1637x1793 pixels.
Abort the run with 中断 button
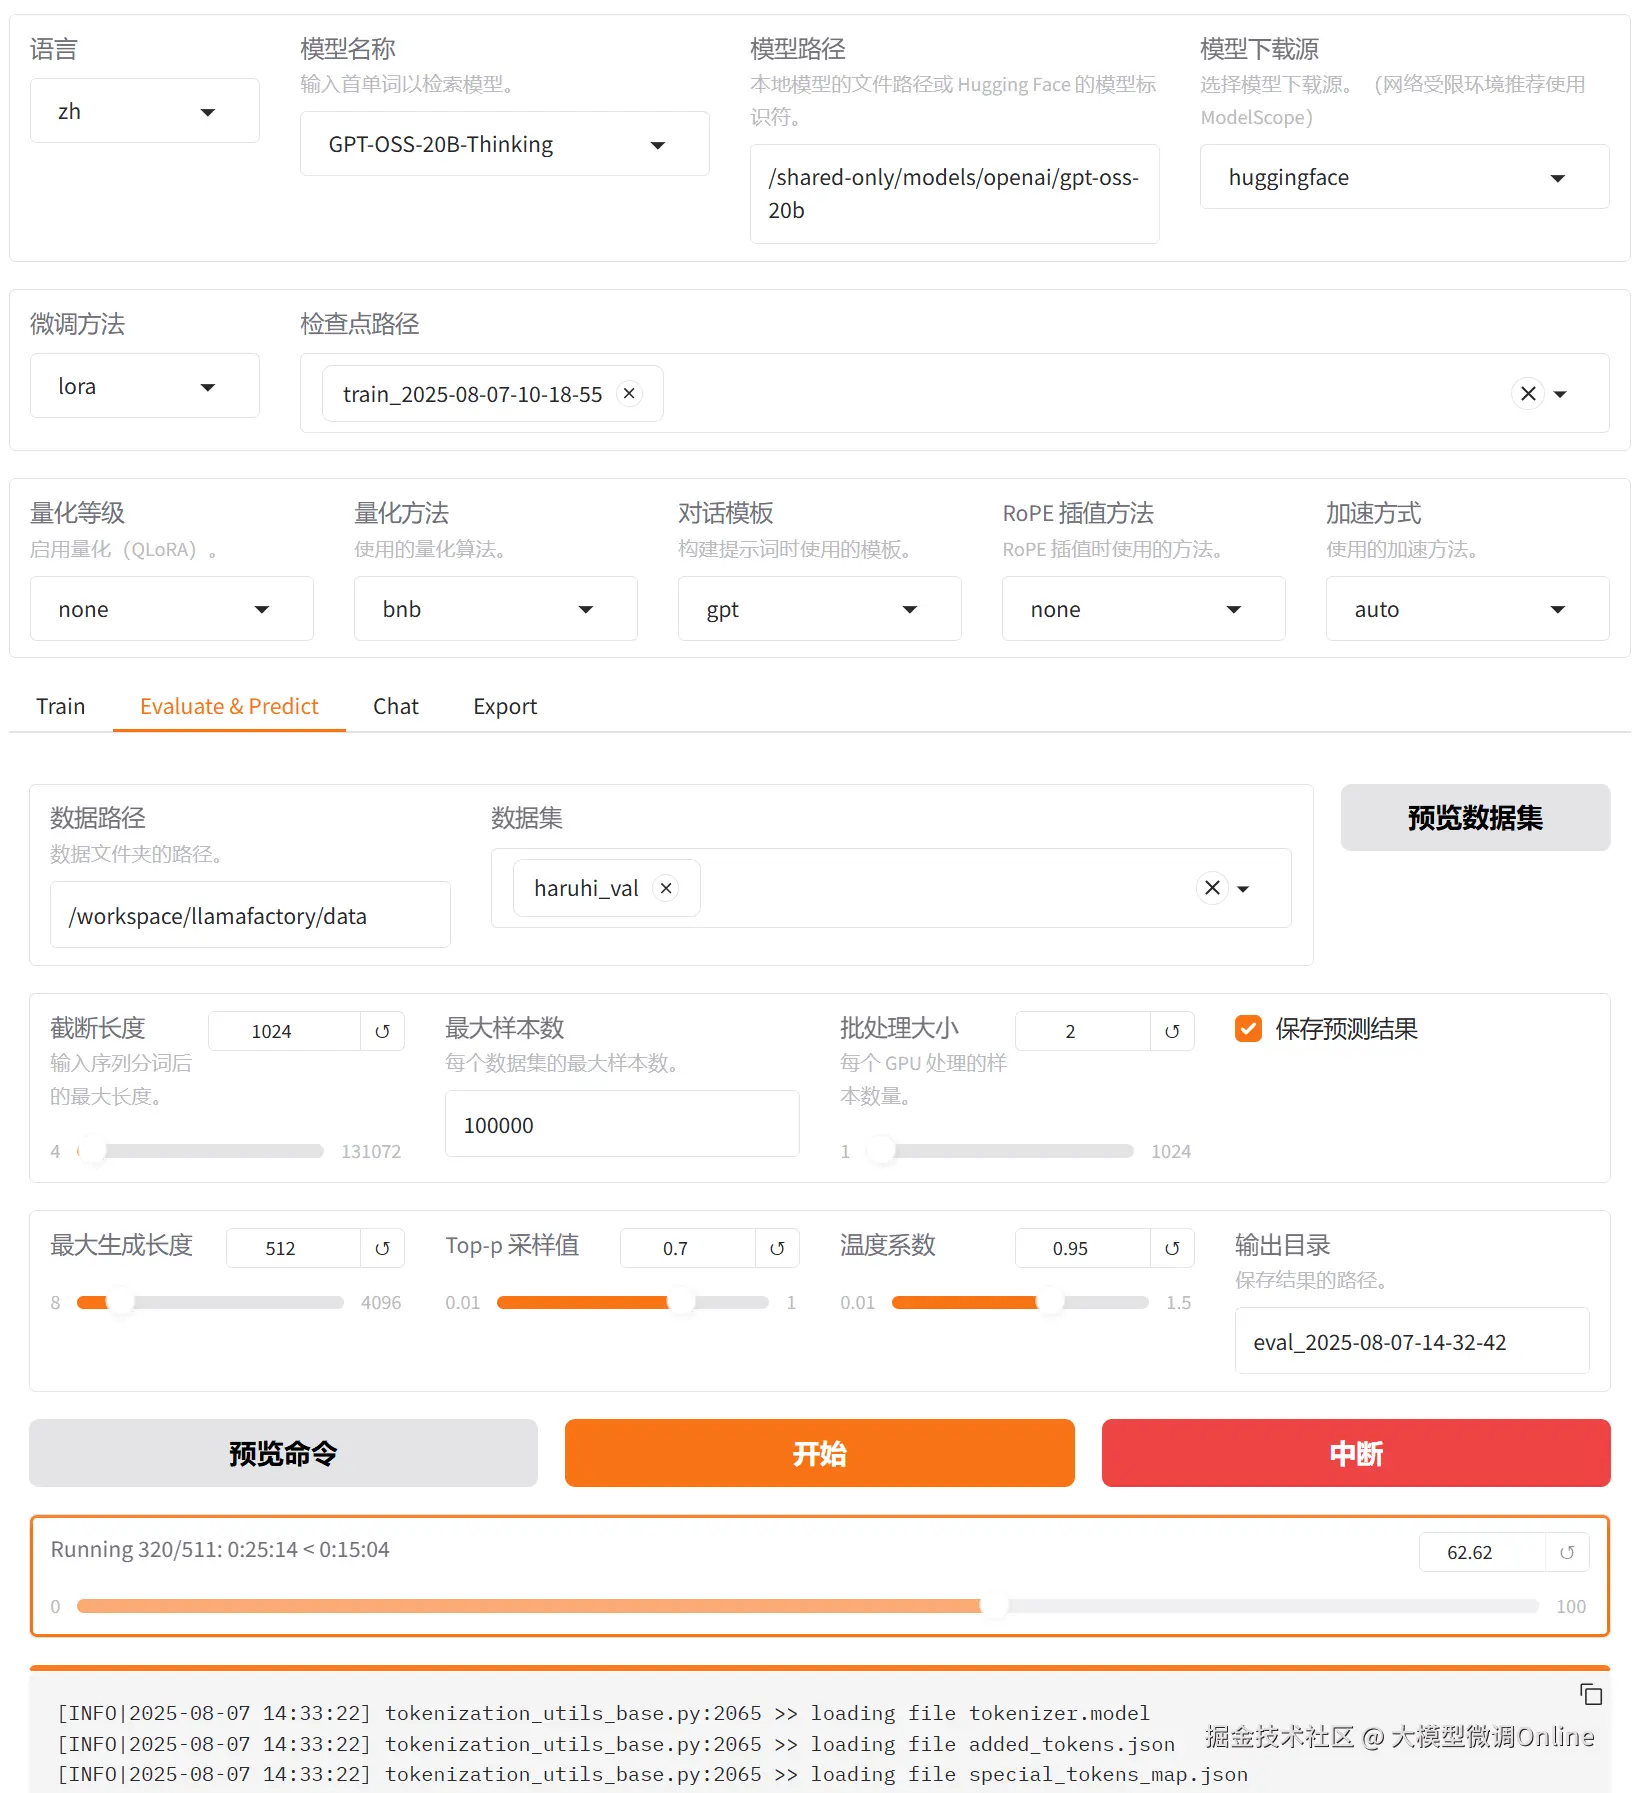[1356, 1453]
